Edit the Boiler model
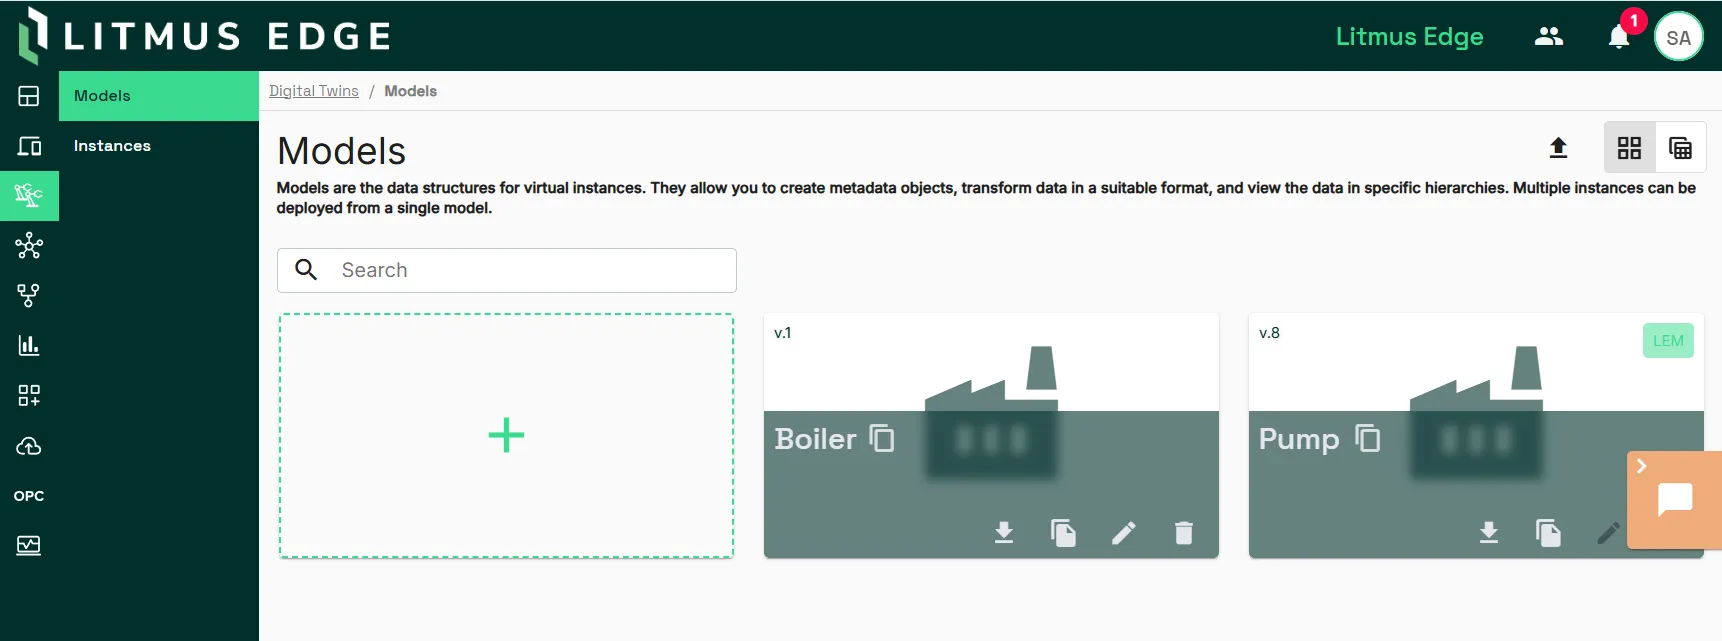Viewport: 1722px width, 641px height. [1124, 533]
